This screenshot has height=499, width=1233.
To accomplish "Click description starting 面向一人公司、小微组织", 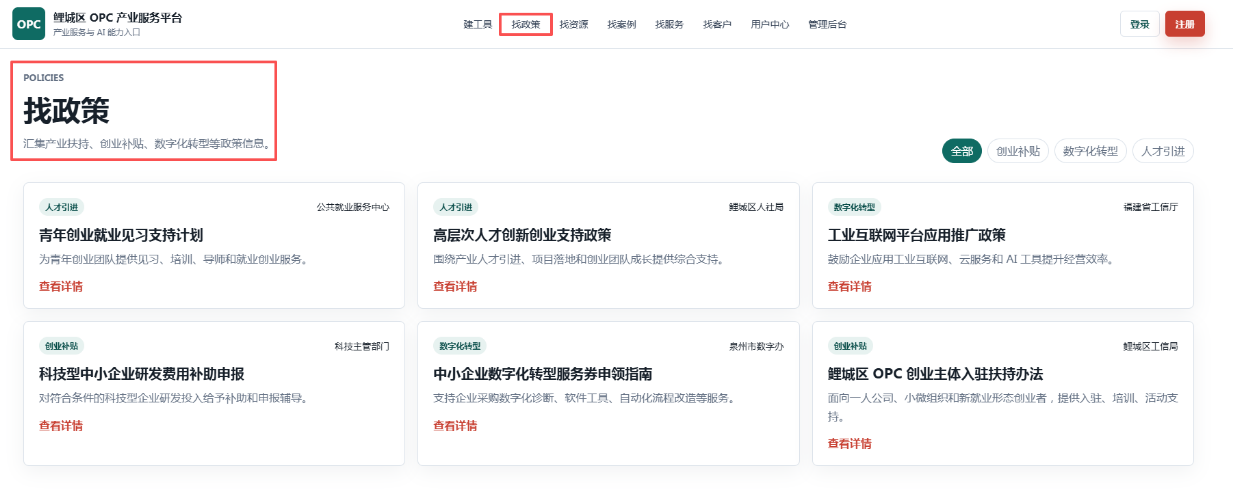I will 1003,407.
